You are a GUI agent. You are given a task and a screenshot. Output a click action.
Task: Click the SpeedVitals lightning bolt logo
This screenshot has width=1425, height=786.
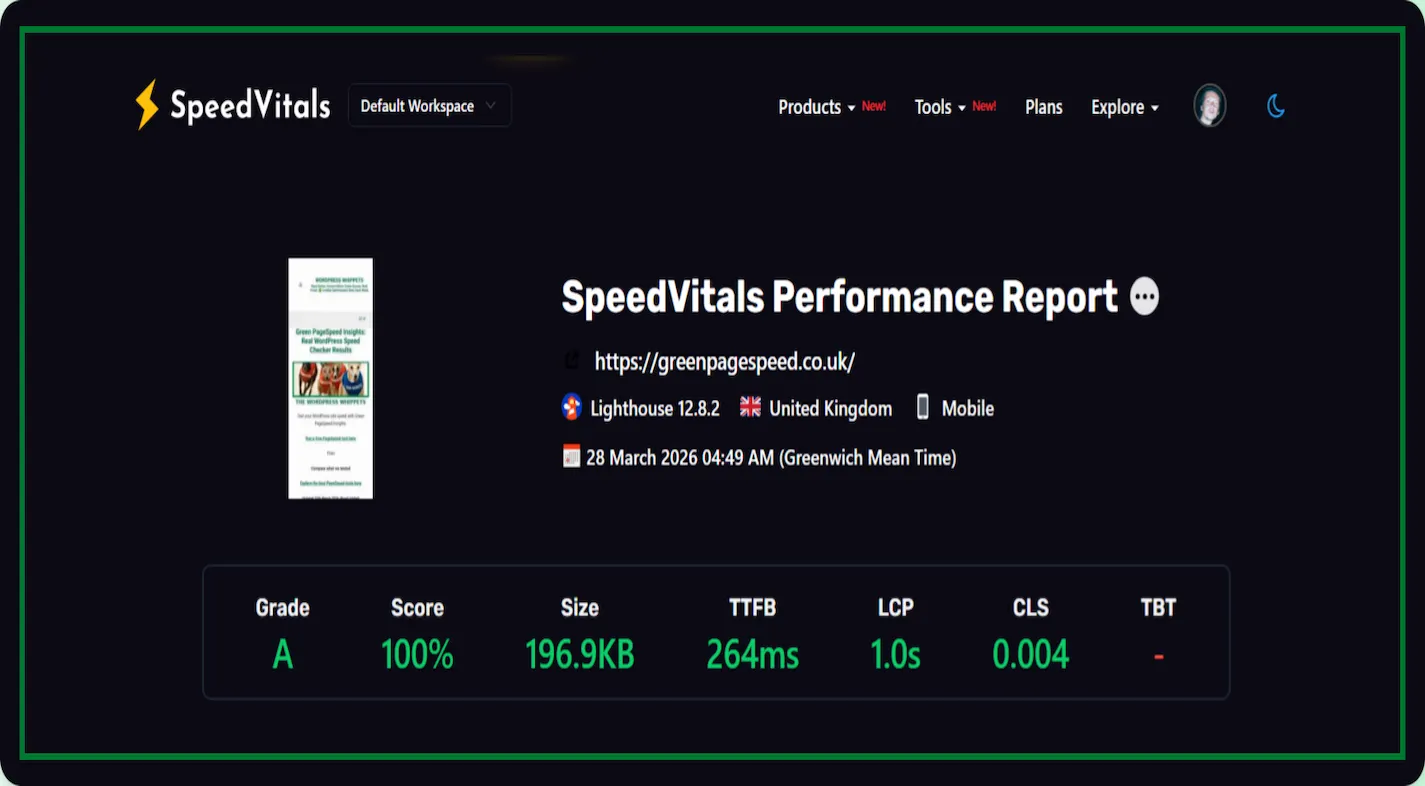point(147,105)
